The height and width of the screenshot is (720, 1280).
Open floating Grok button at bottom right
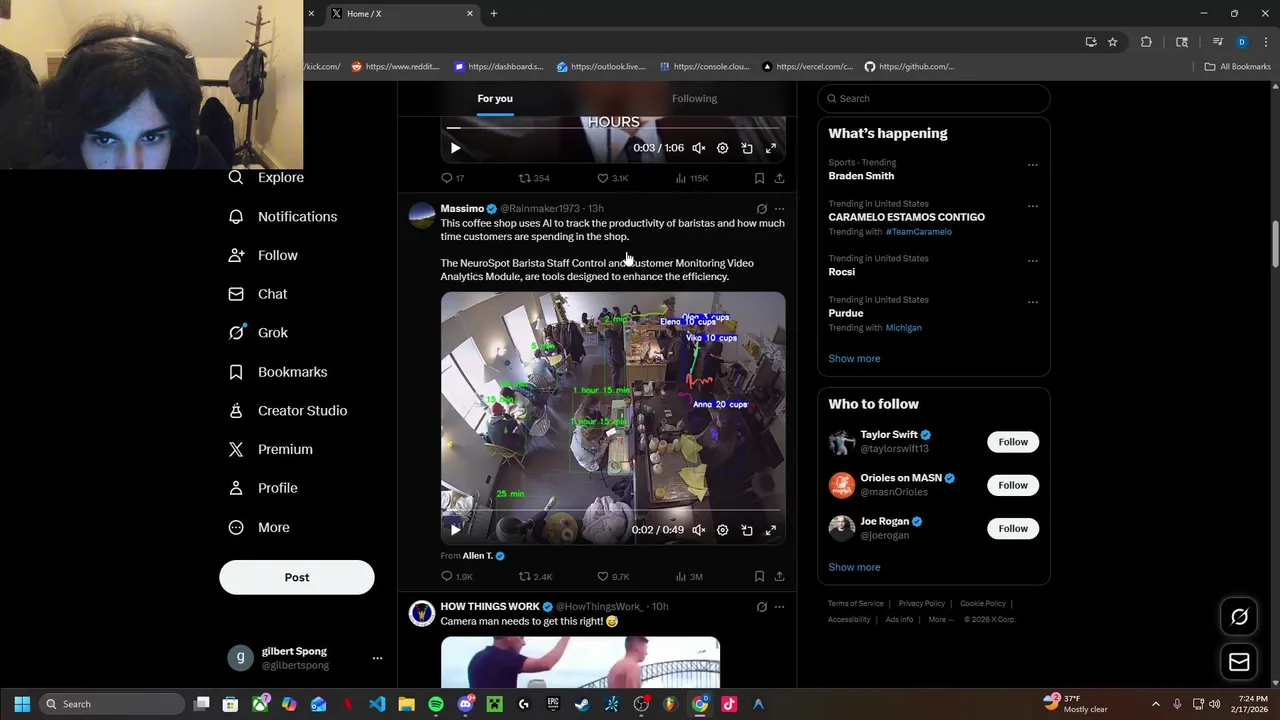click(1239, 617)
